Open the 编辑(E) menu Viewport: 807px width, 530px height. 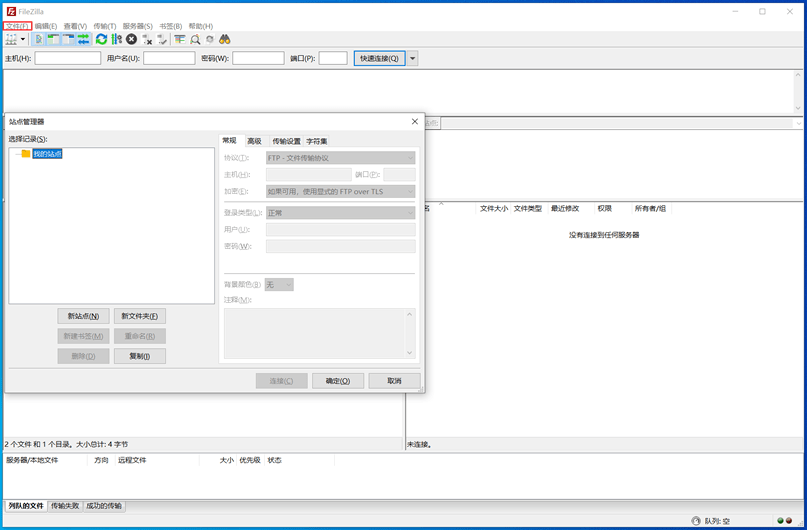pyautogui.click(x=46, y=26)
